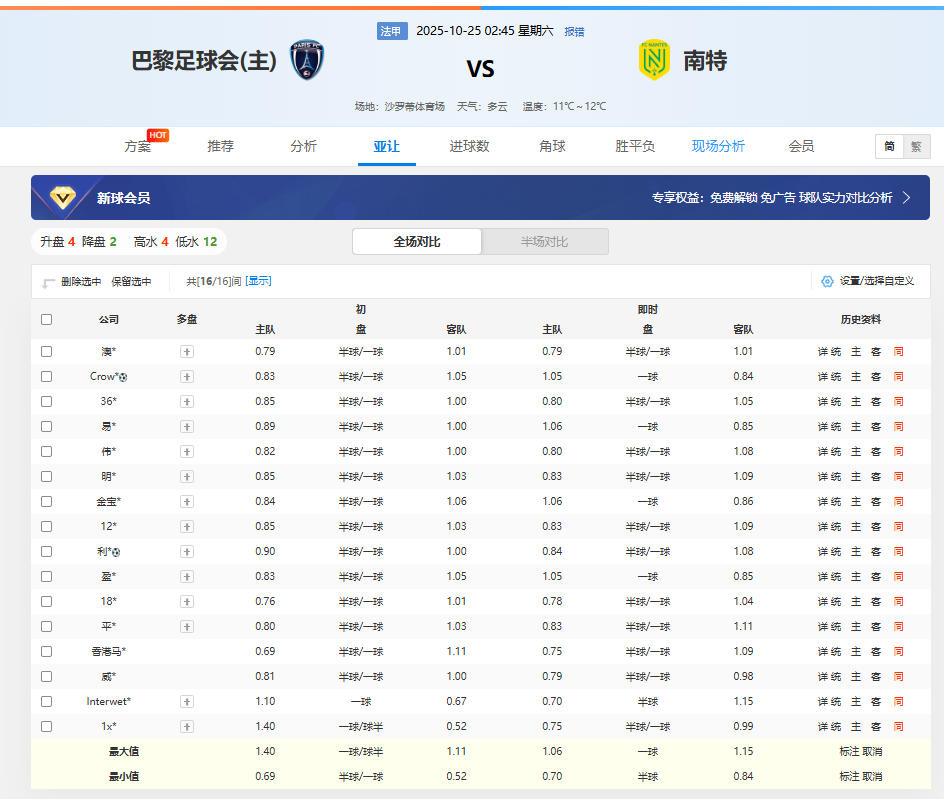The width and height of the screenshot is (944, 799).
Task: Click the soccer ball icon beside Crow*
Action: tap(123, 377)
